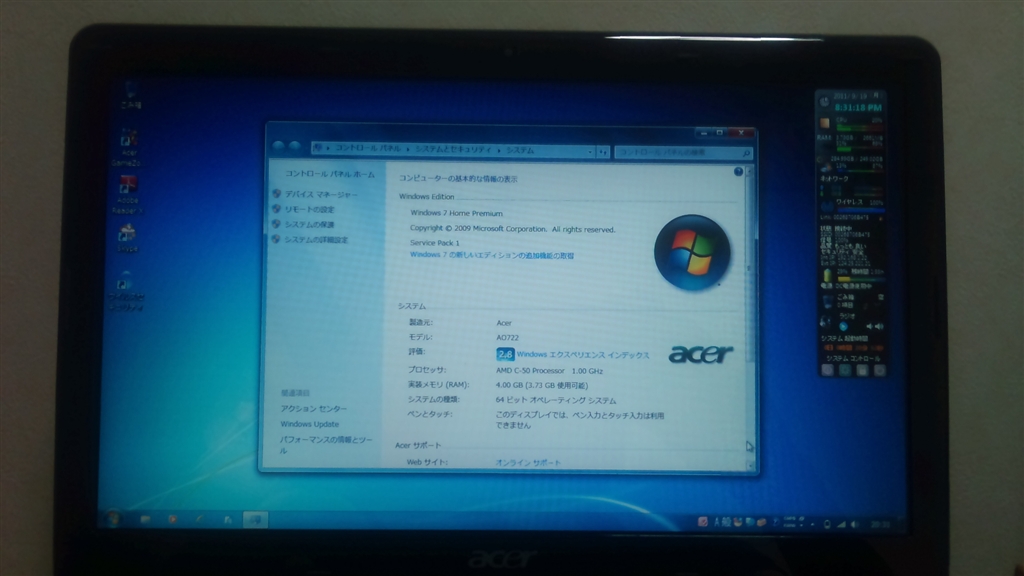Open システムの詳細設定 link

coord(315,240)
